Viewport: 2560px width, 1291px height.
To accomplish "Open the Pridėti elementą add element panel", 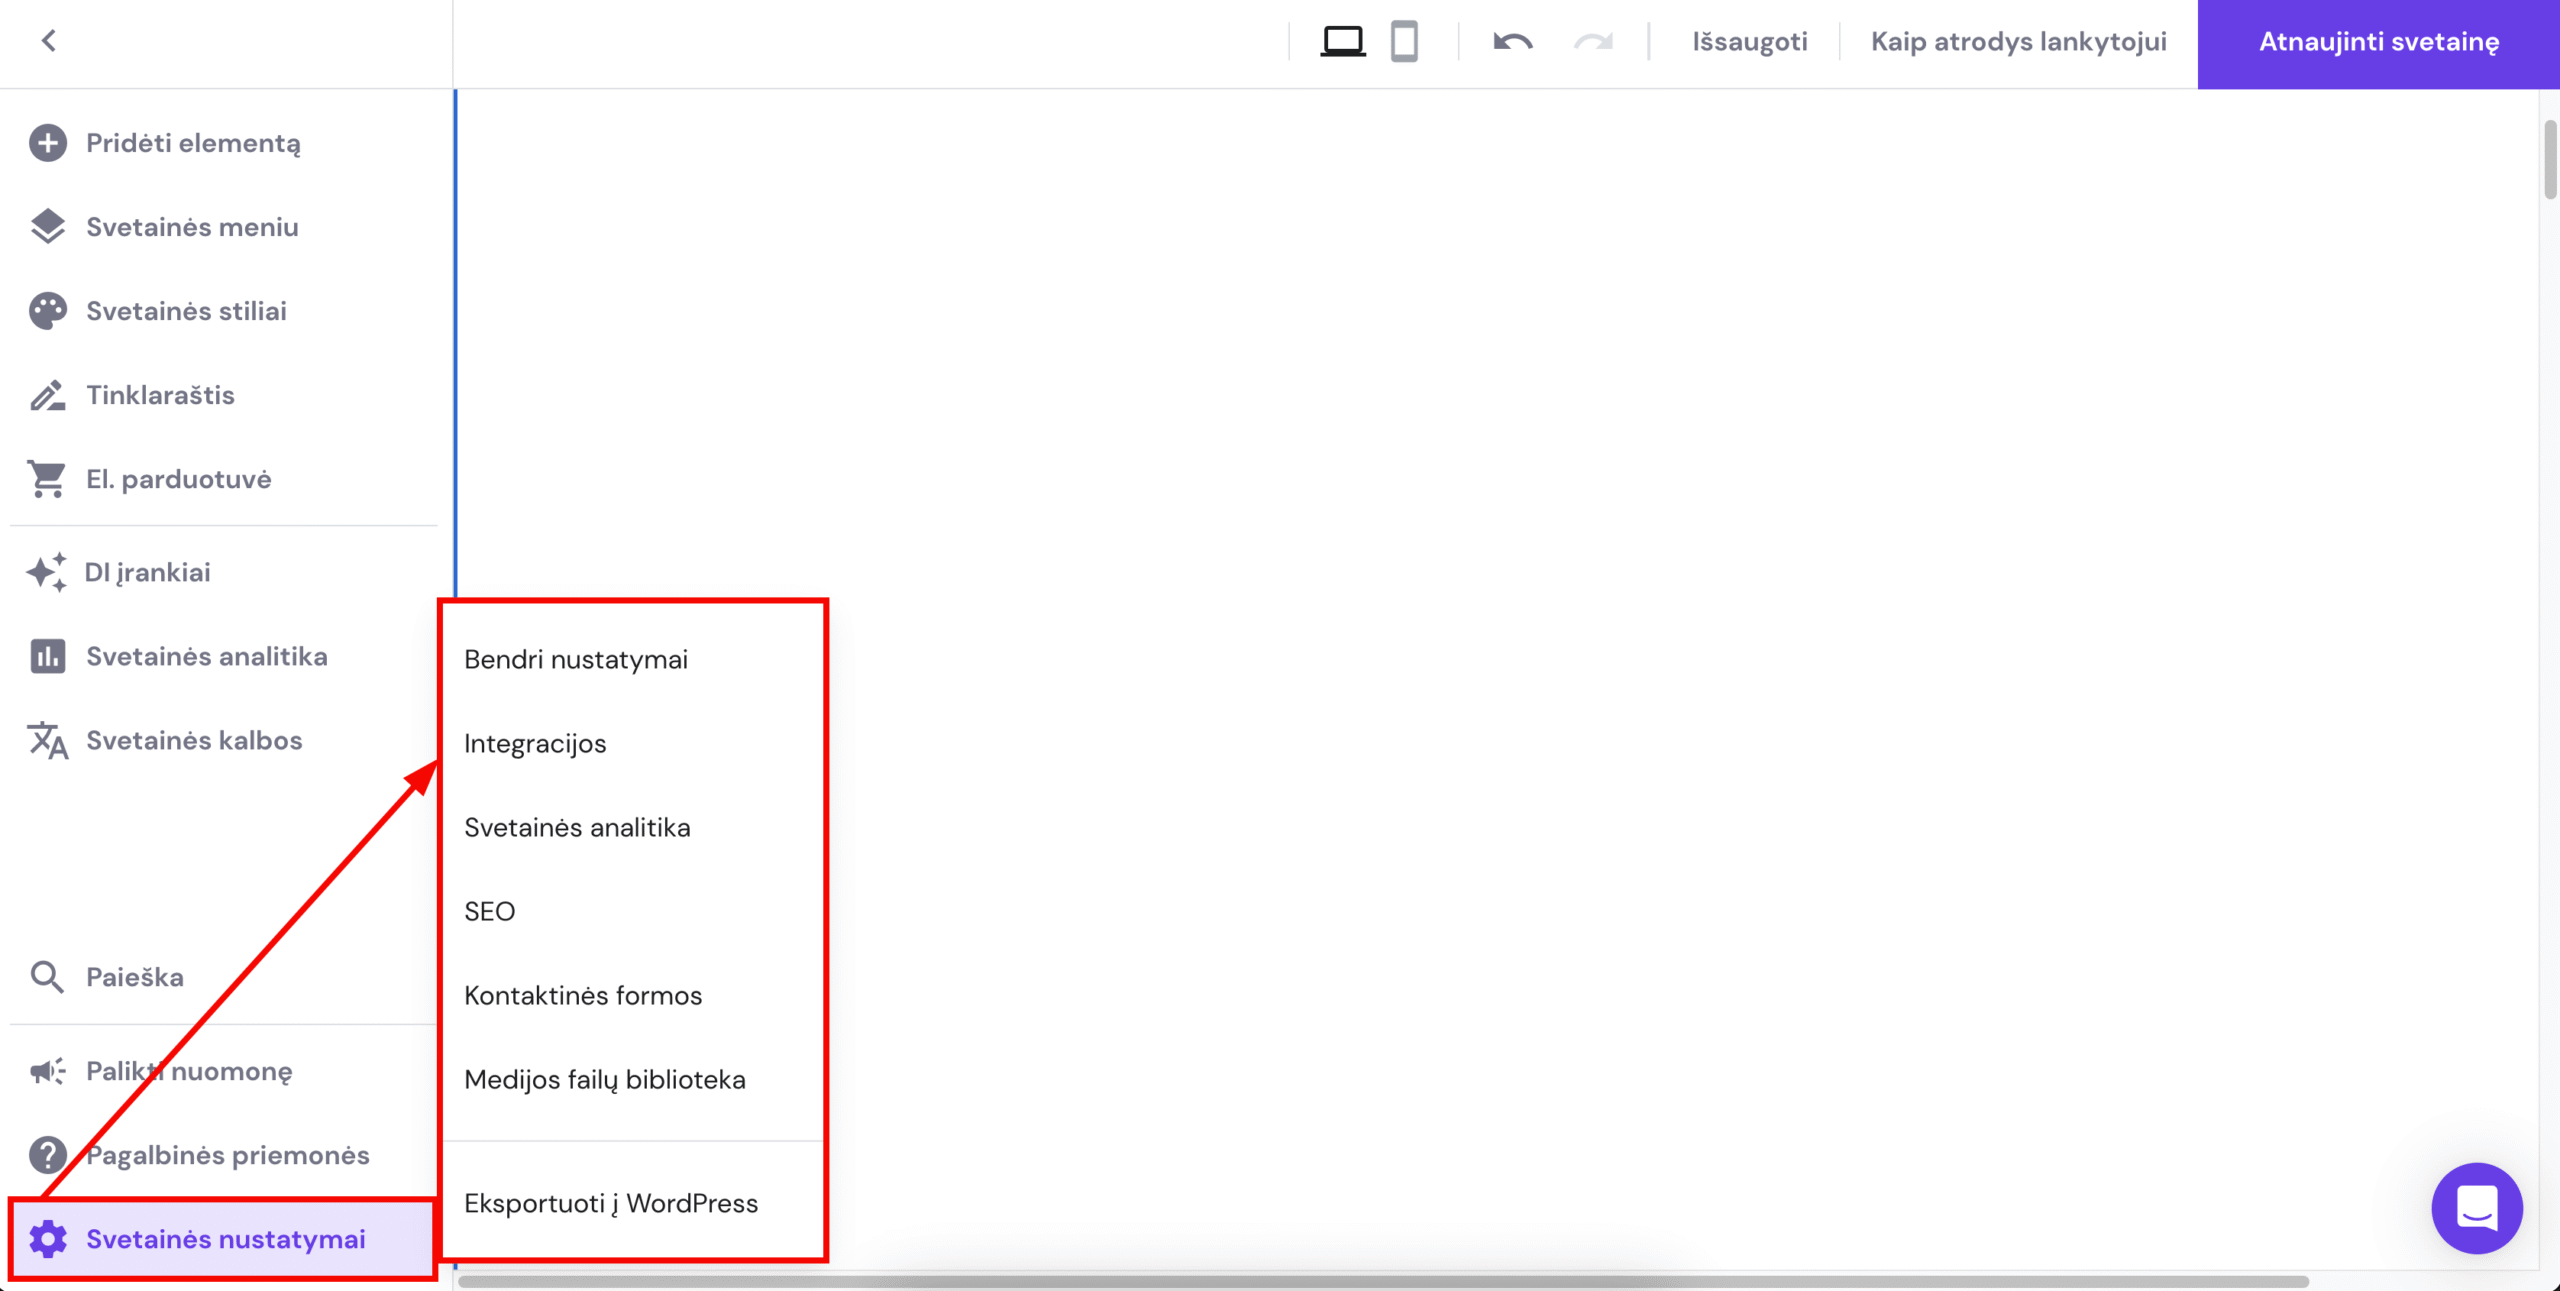I will tap(192, 142).
